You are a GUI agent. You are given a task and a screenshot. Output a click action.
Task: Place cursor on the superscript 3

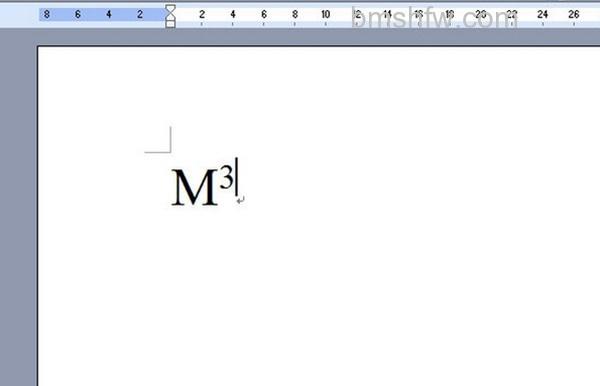[226, 177]
